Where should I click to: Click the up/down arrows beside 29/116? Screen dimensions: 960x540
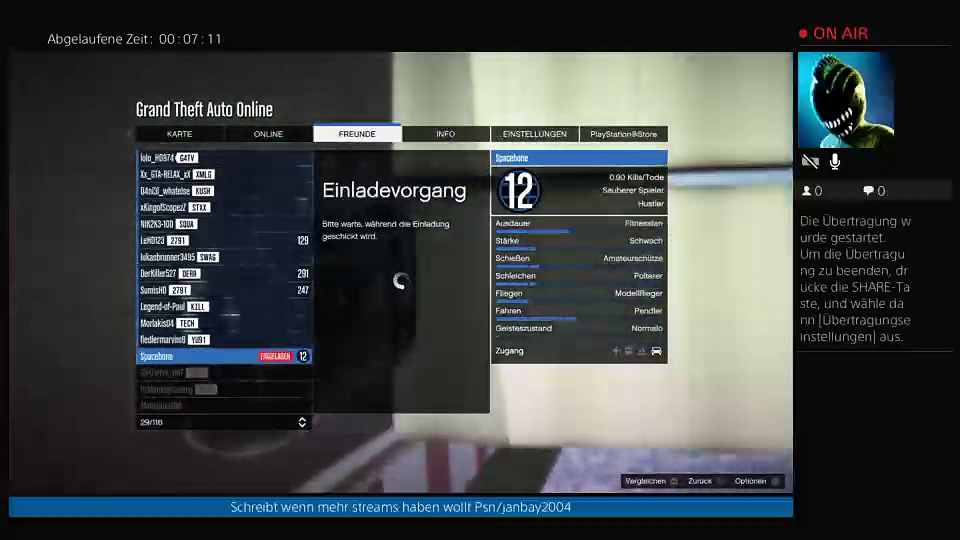pyautogui.click(x=303, y=423)
